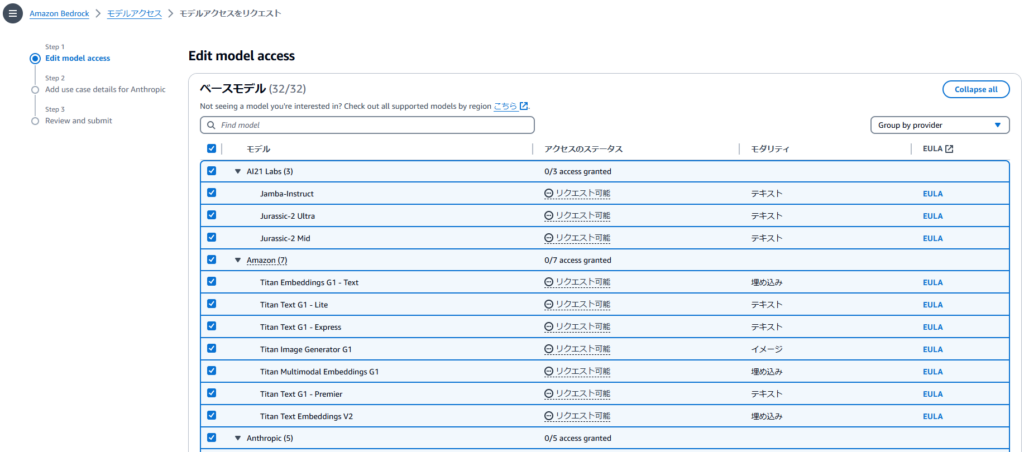Toggle the select-all checkbox in table header

pyautogui.click(x=211, y=149)
